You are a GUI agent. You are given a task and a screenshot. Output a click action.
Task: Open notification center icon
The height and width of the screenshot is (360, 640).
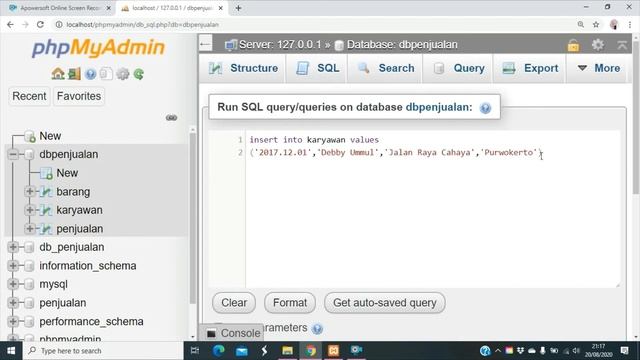point(624,350)
